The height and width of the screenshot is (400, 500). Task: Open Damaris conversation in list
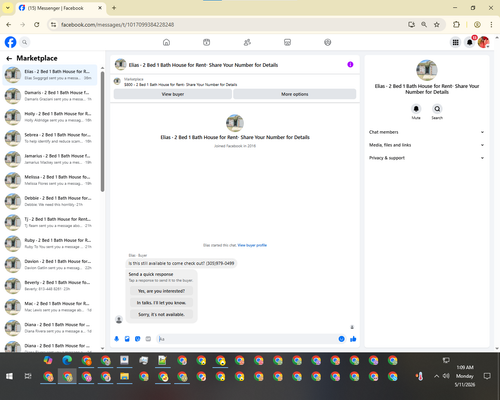[50, 96]
